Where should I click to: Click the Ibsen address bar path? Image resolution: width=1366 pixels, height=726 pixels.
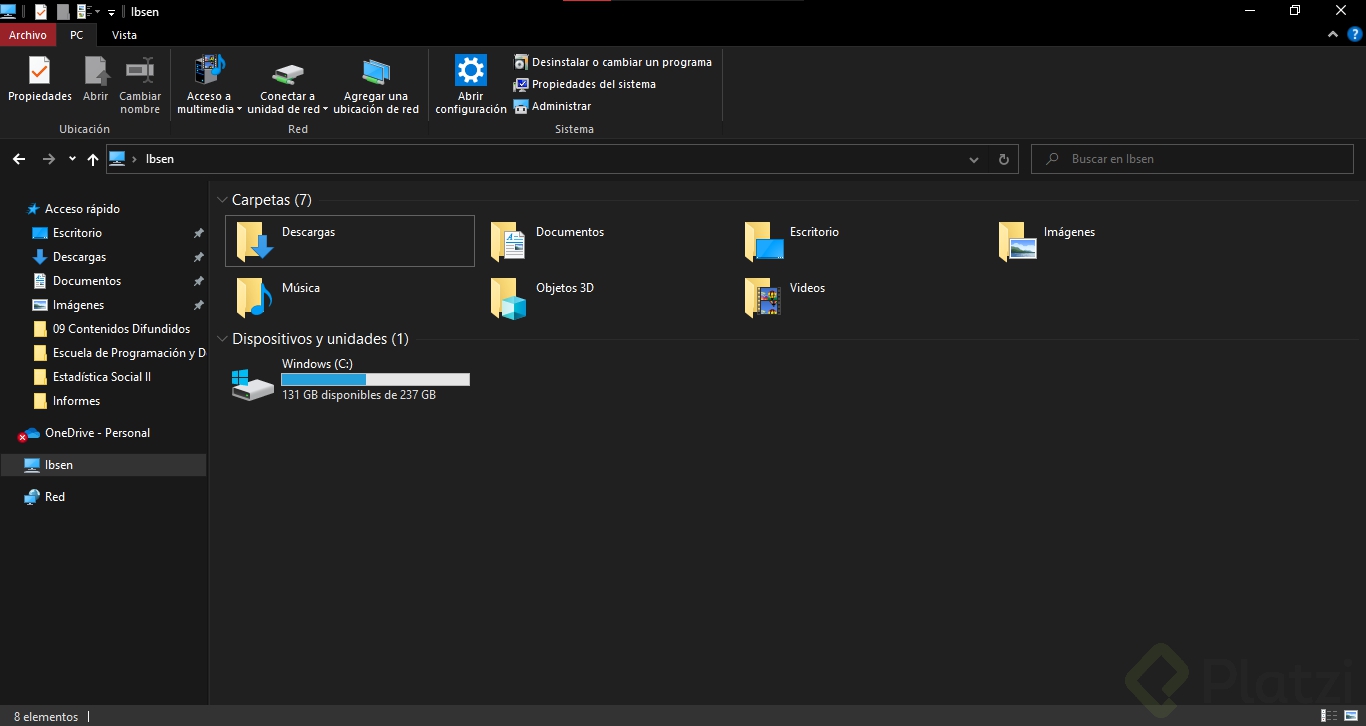tap(160, 159)
